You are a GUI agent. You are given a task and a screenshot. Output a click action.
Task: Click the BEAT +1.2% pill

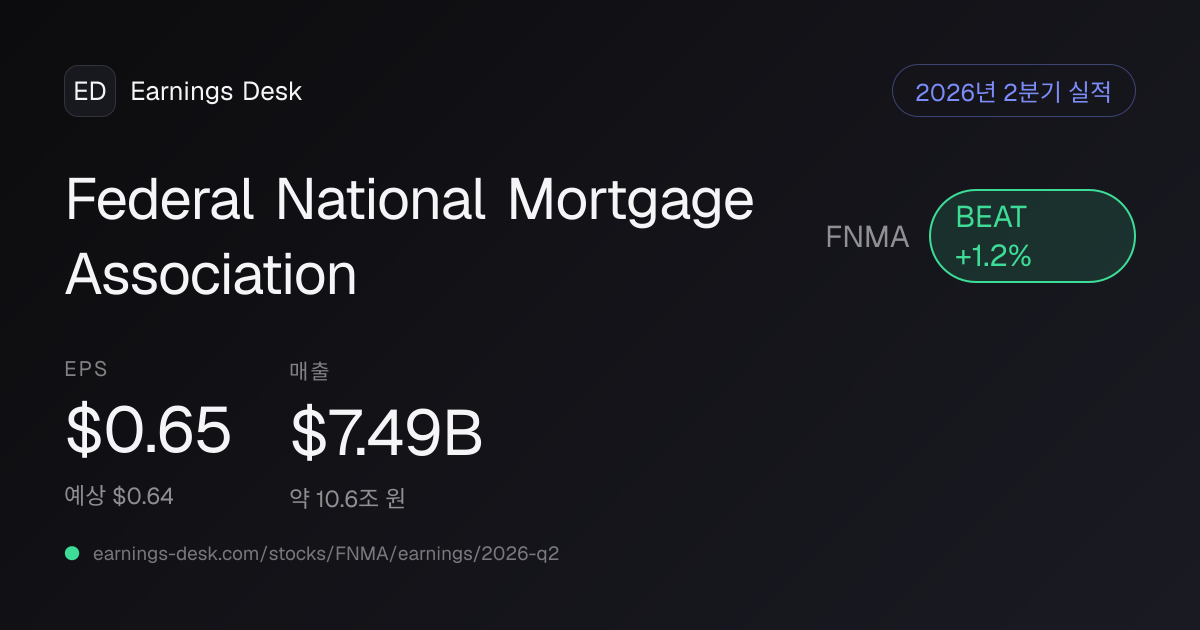(x=1032, y=236)
